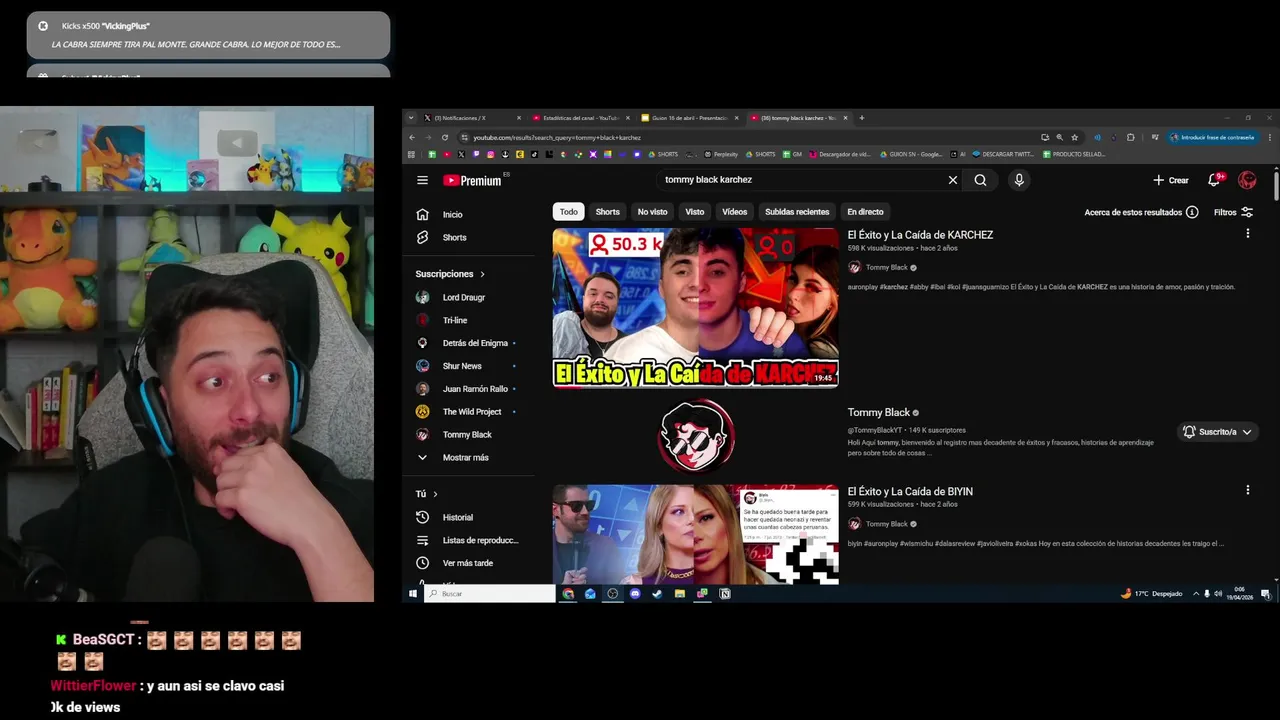
Task: Open the Perplexity bookmark
Action: click(x=722, y=155)
